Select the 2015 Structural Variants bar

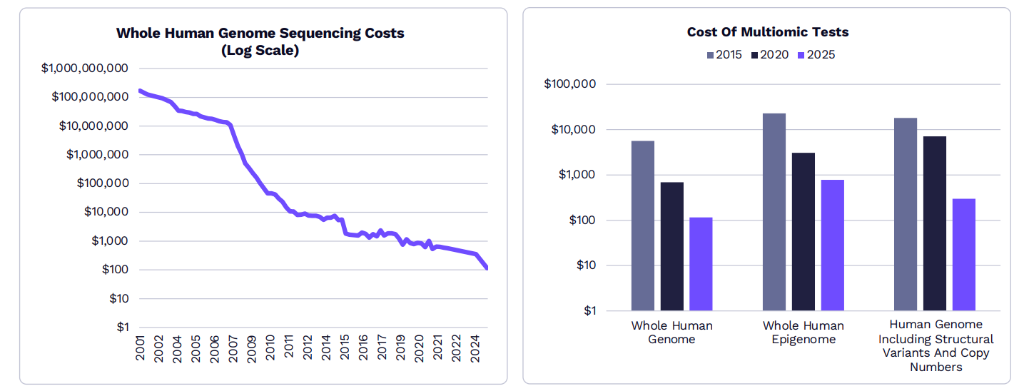905,214
